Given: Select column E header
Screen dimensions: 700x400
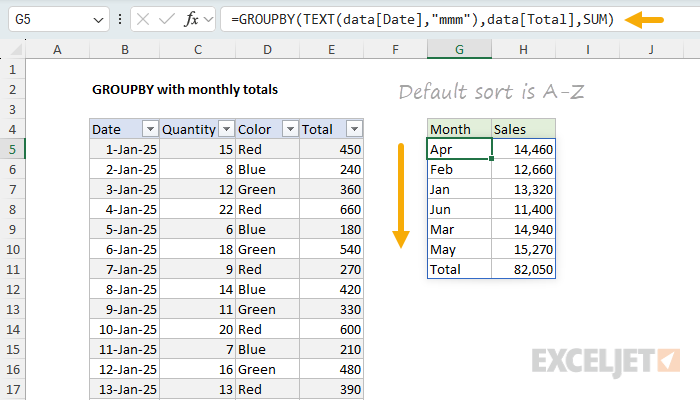Looking at the screenshot, I should tap(331, 49).
